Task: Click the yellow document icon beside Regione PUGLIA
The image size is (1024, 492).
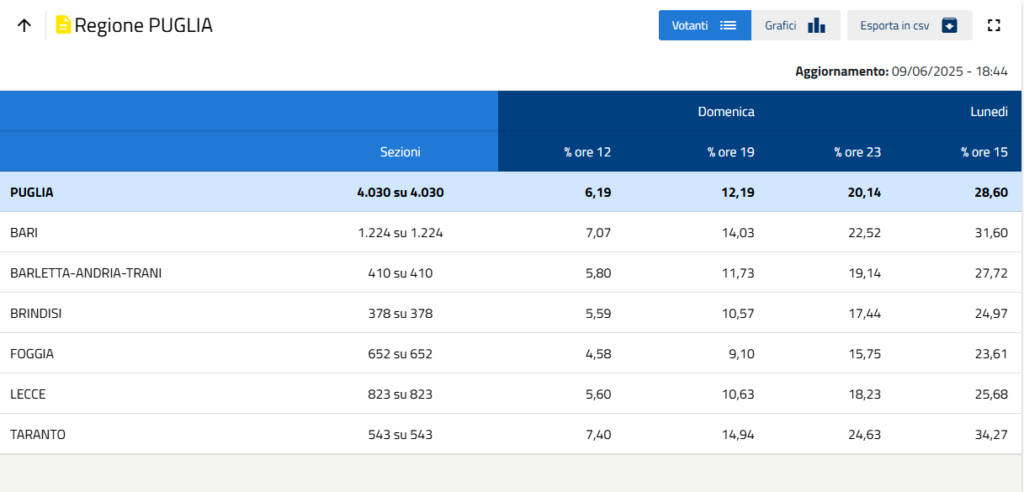Action: click(x=63, y=26)
